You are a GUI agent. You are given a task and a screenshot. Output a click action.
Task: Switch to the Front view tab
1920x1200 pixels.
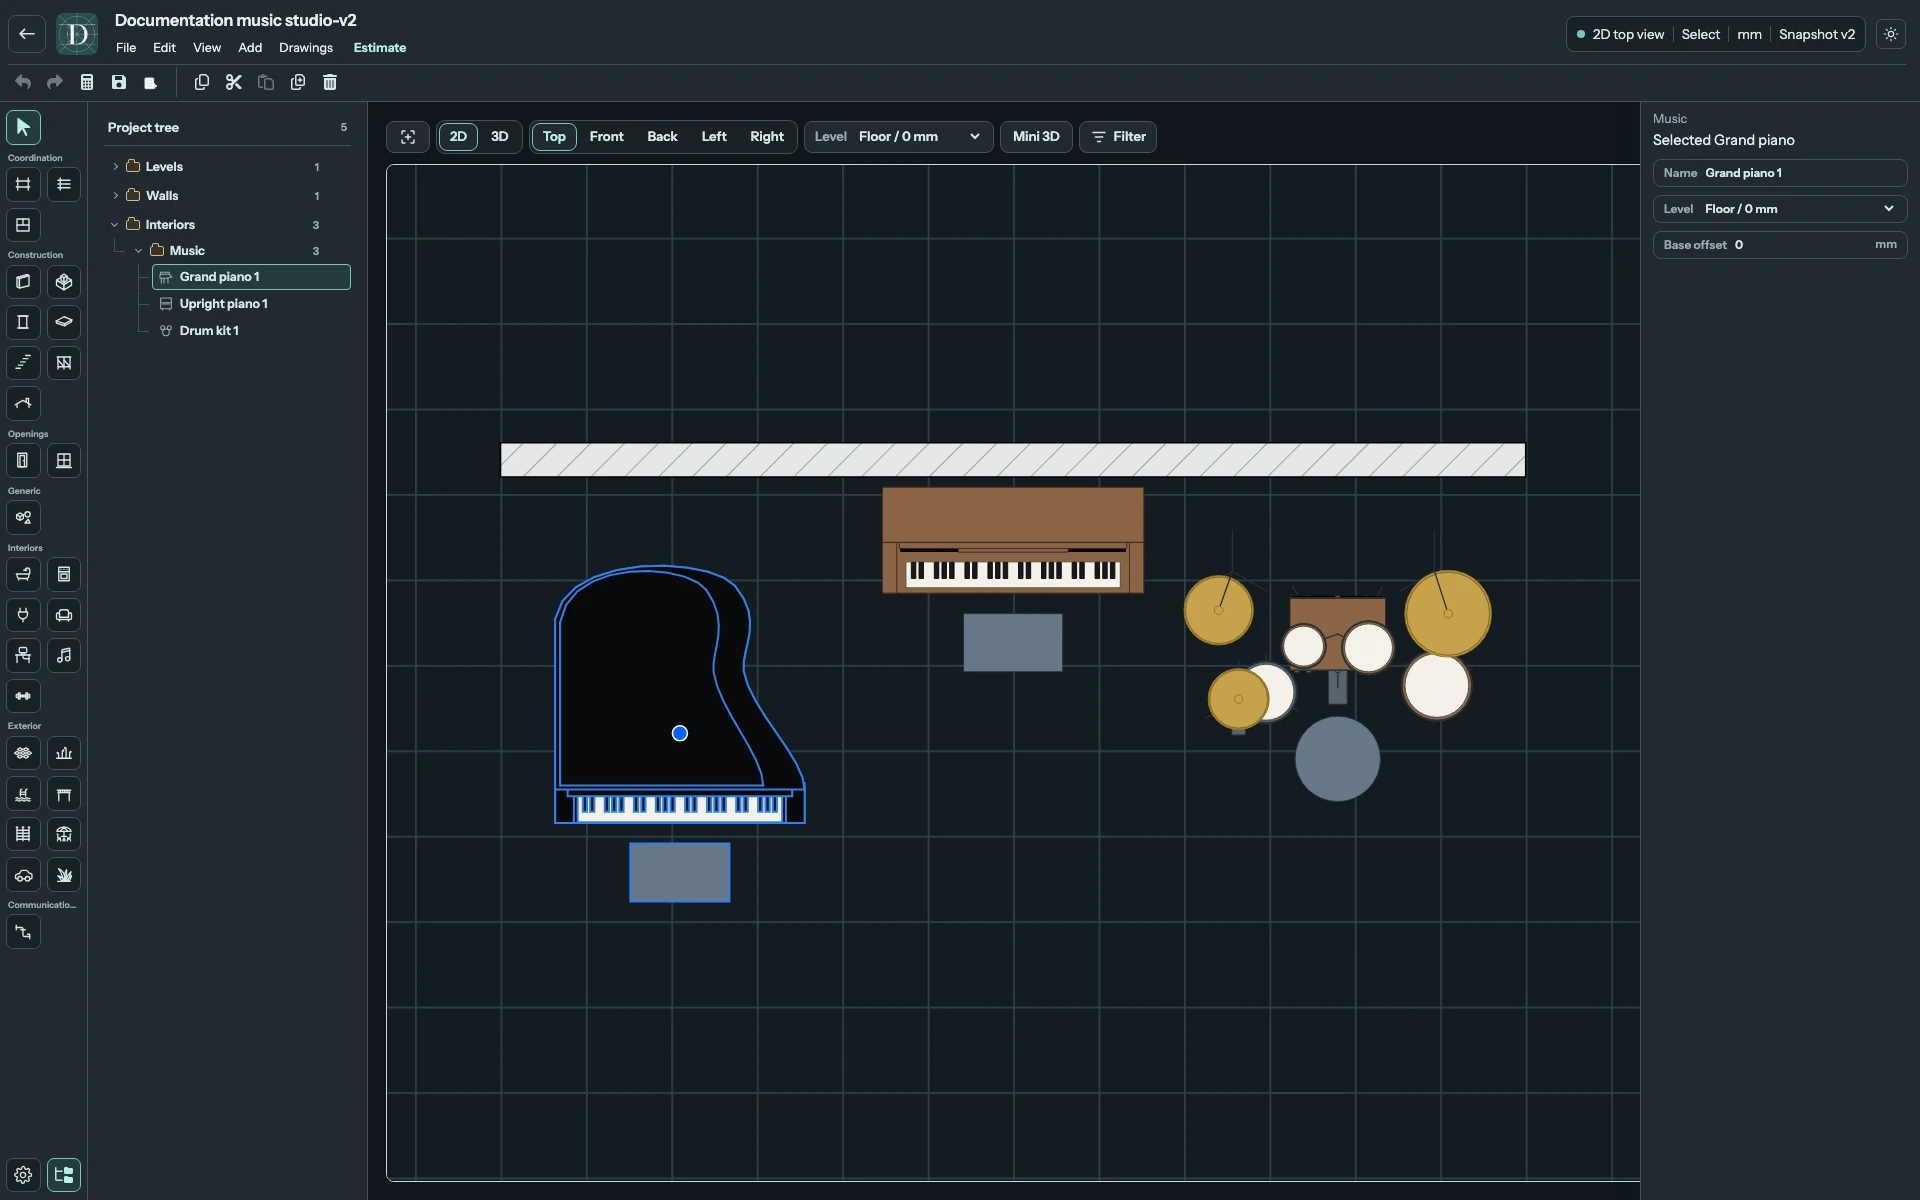point(606,137)
